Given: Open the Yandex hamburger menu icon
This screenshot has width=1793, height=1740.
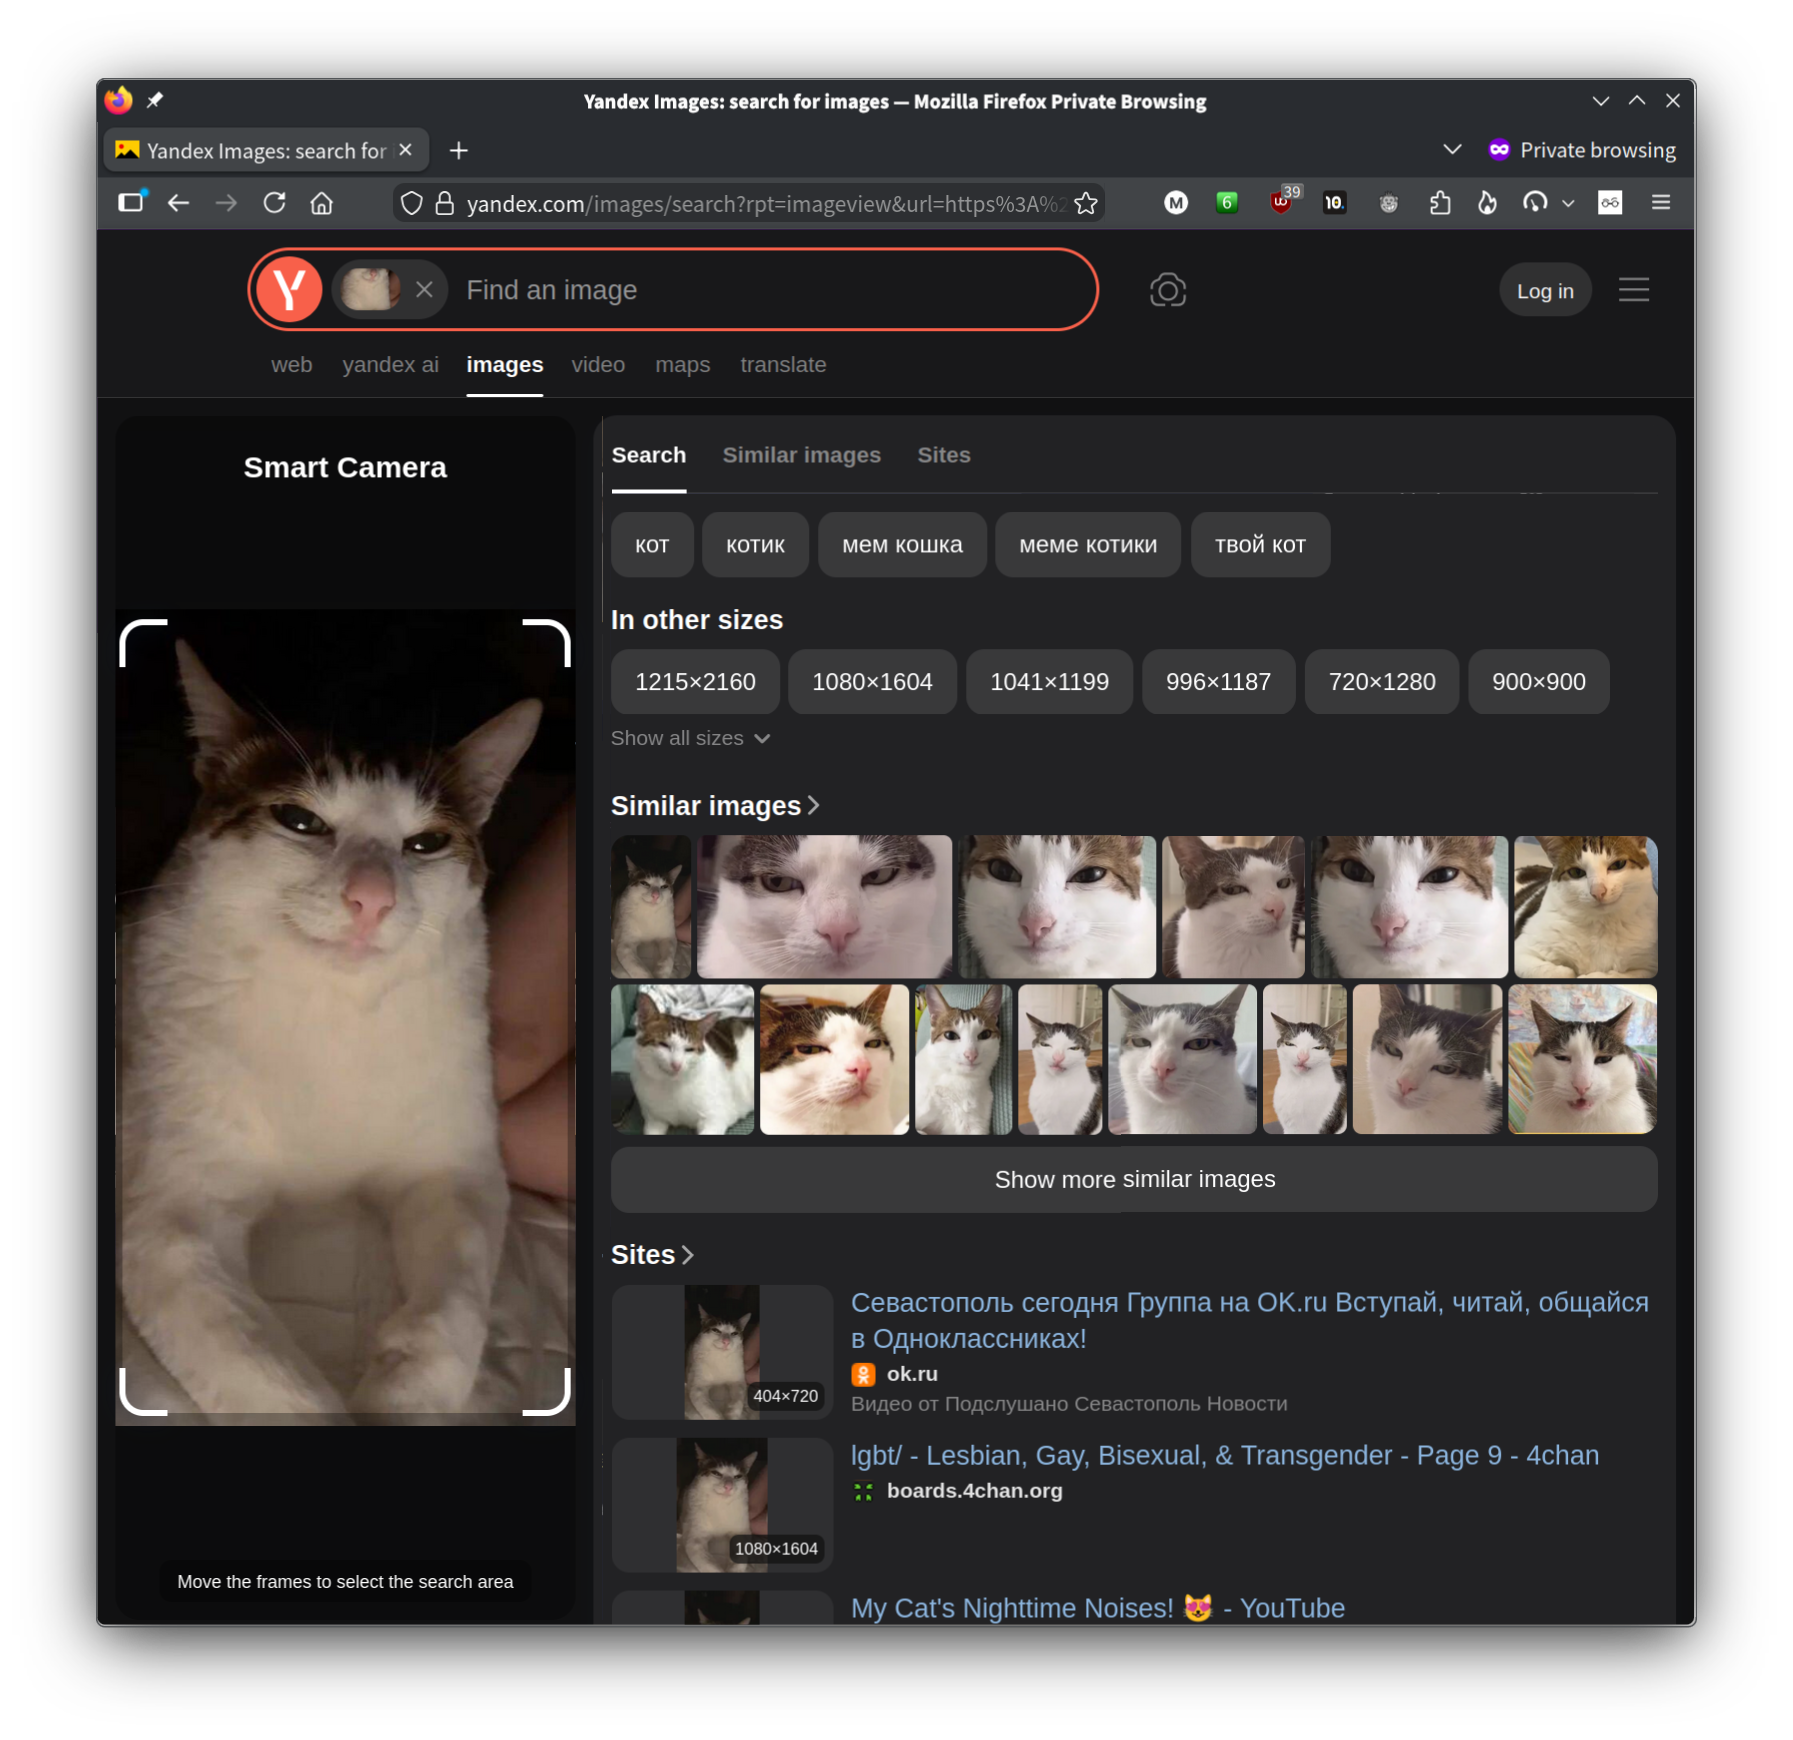Looking at the screenshot, I should coord(1634,290).
